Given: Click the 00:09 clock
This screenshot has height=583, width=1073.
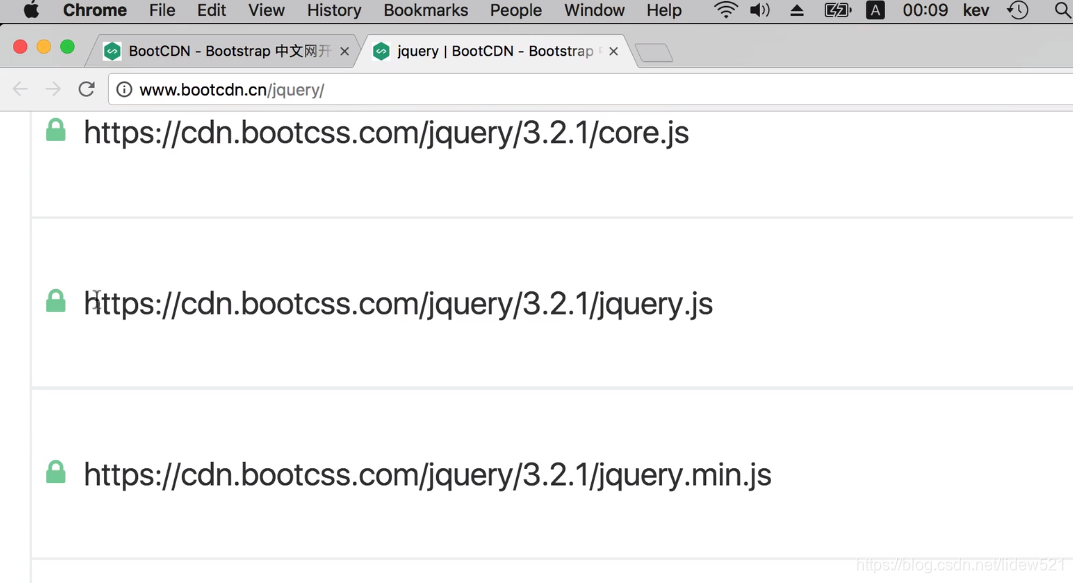Looking at the screenshot, I should pos(925,10).
